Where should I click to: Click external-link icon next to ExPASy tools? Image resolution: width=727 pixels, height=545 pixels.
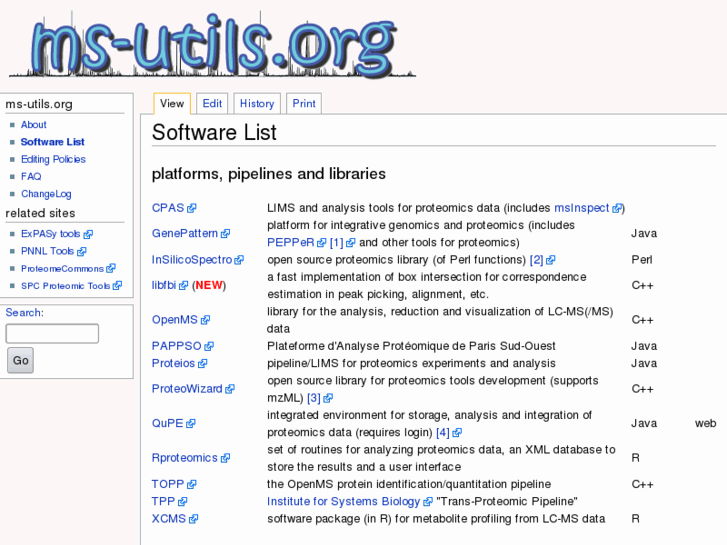[88, 234]
